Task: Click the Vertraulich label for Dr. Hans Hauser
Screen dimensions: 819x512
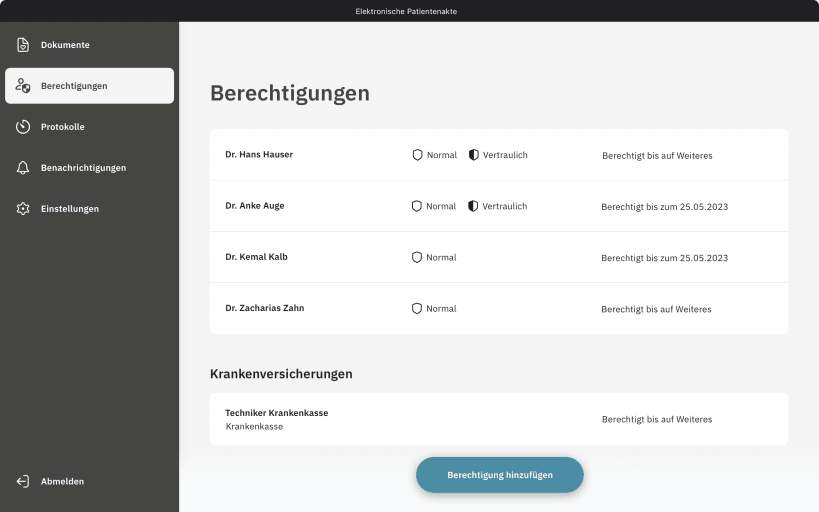Action: pyautogui.click(x=505, y=155)
